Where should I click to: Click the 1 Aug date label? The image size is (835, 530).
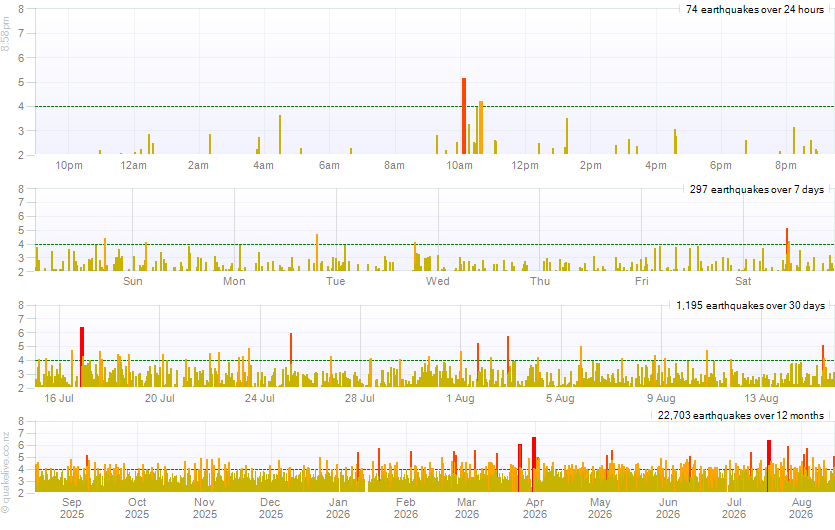(x=461, y=398)
